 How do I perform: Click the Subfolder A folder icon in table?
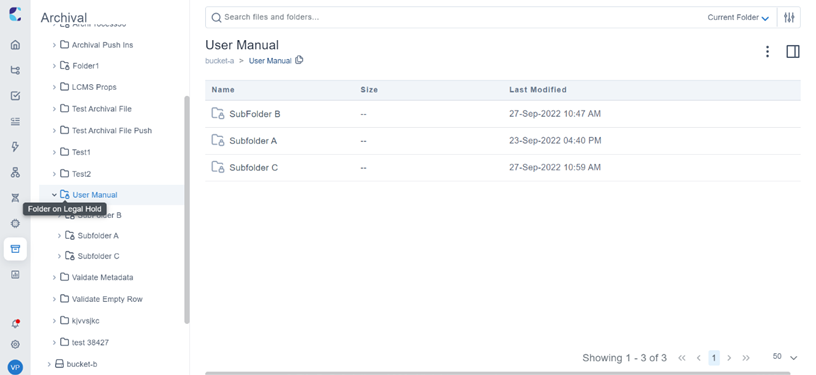218,140
